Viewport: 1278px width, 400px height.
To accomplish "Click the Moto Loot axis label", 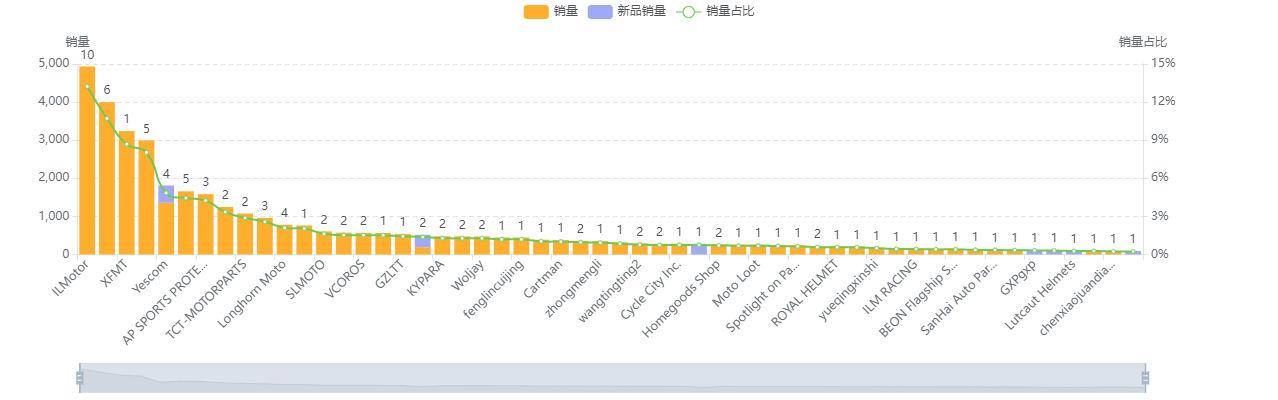I will (737, 284).
